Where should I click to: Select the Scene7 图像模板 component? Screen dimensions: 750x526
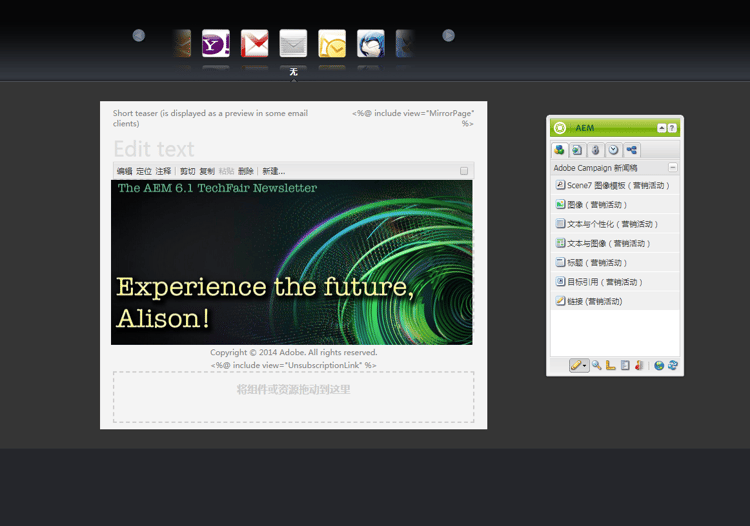point(615,186)
